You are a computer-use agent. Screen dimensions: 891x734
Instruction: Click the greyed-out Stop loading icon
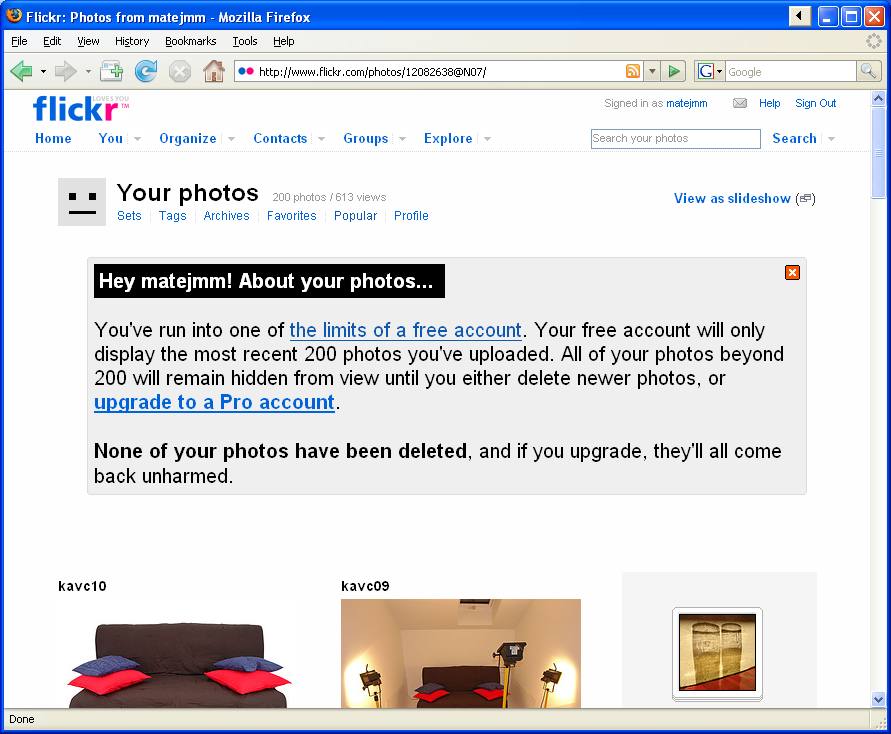click(180, 72)
